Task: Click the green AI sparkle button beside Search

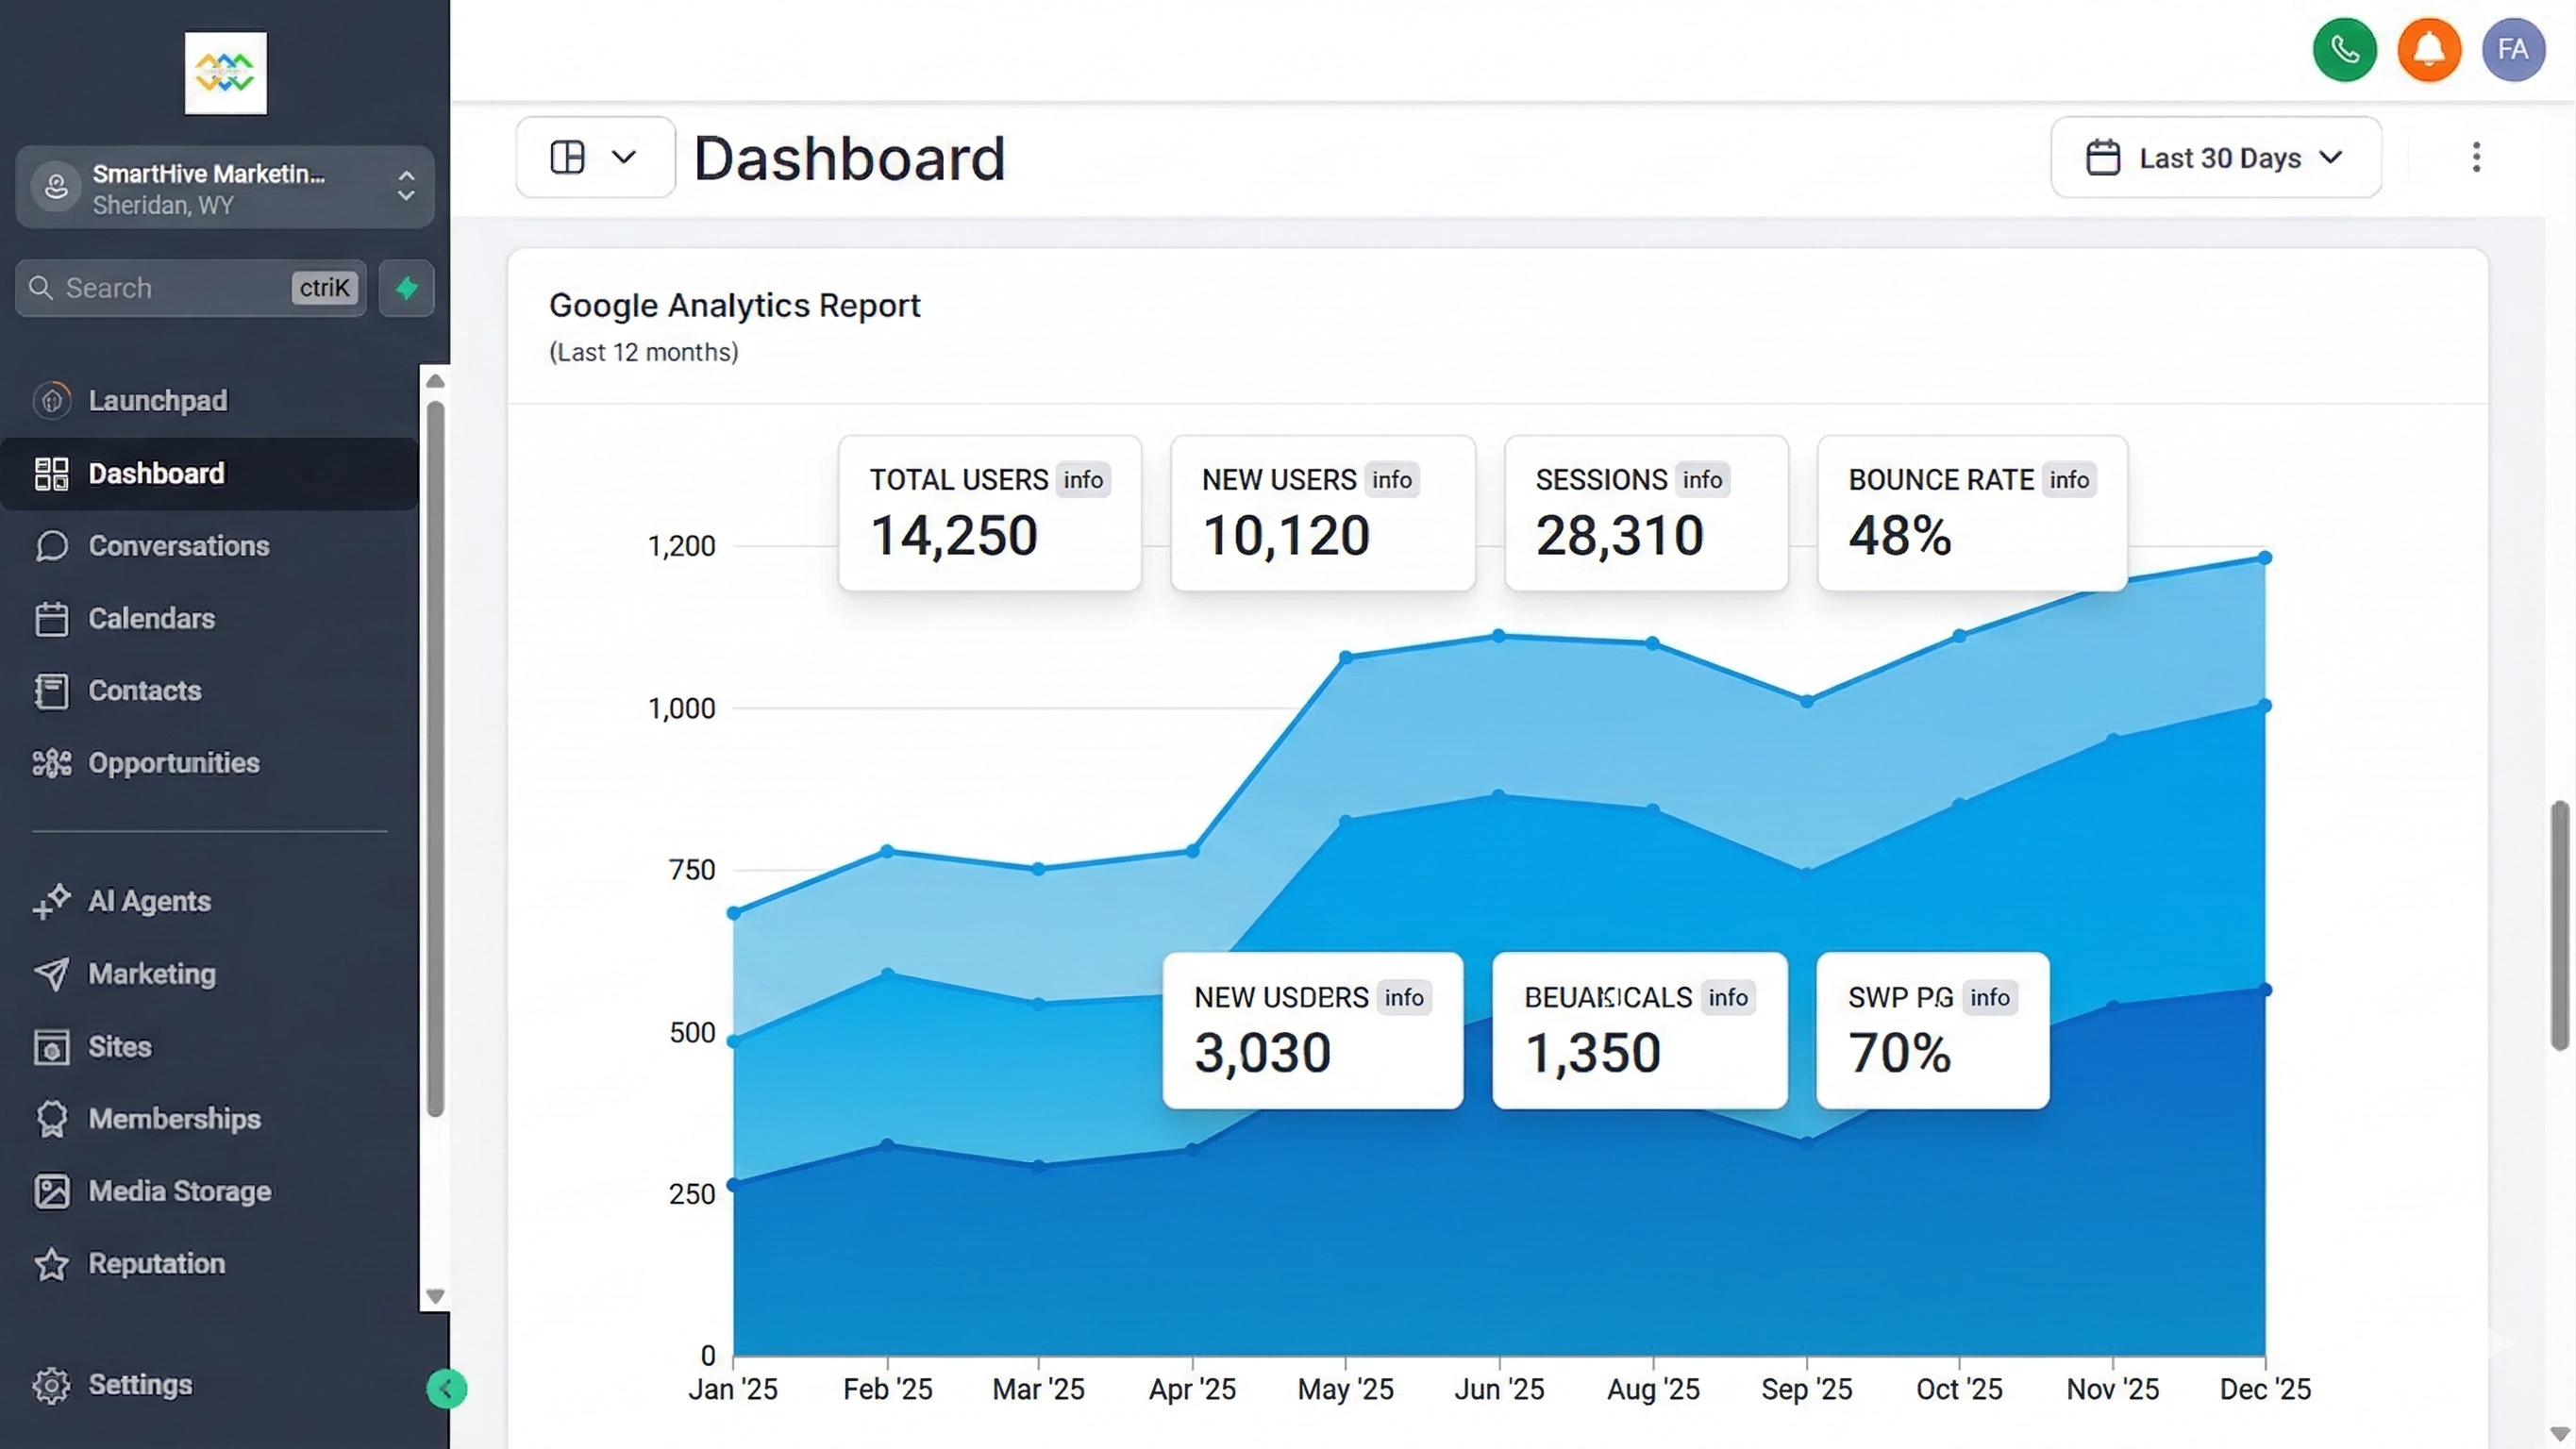Action: click(x=406, y=288)
